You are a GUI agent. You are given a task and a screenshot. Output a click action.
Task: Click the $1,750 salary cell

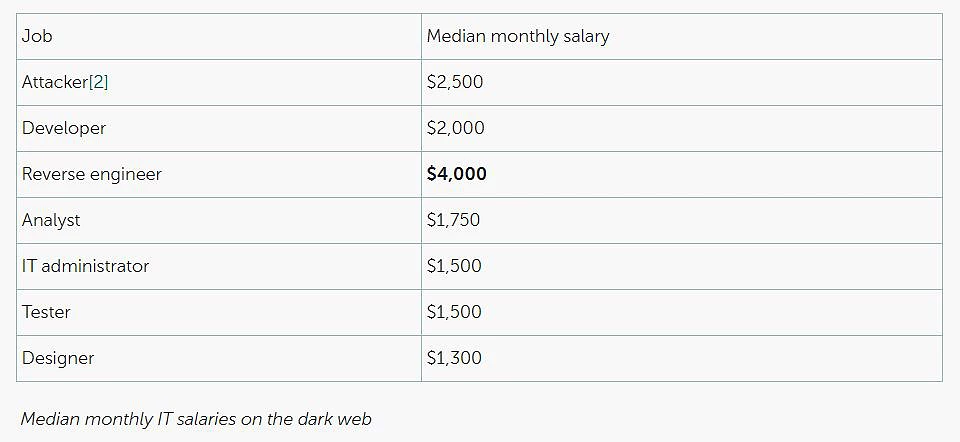tap(681, 220)
